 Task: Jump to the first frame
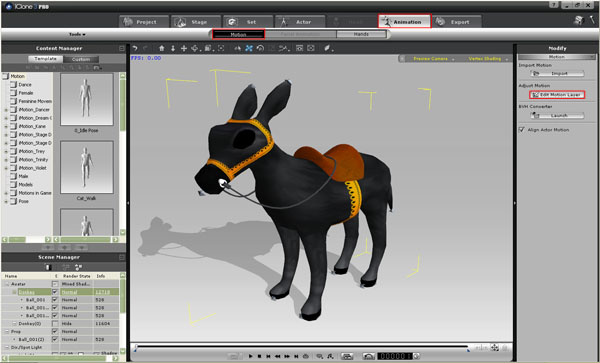point(269,356)
